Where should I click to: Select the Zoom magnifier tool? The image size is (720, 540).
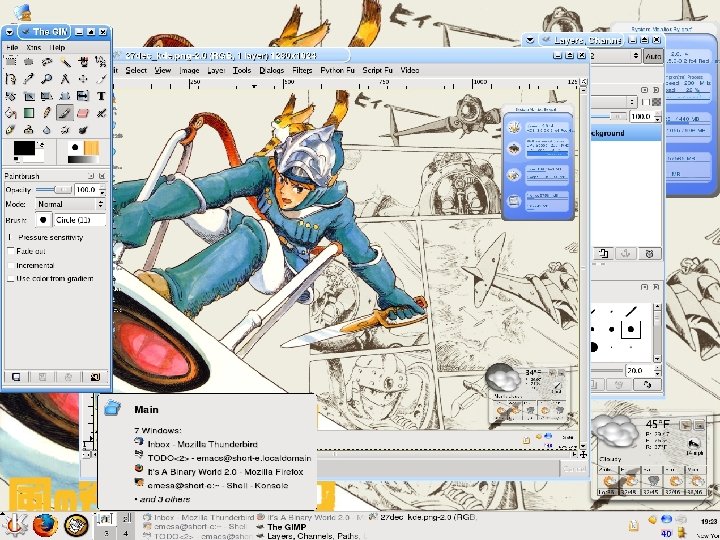click(46, 79)
